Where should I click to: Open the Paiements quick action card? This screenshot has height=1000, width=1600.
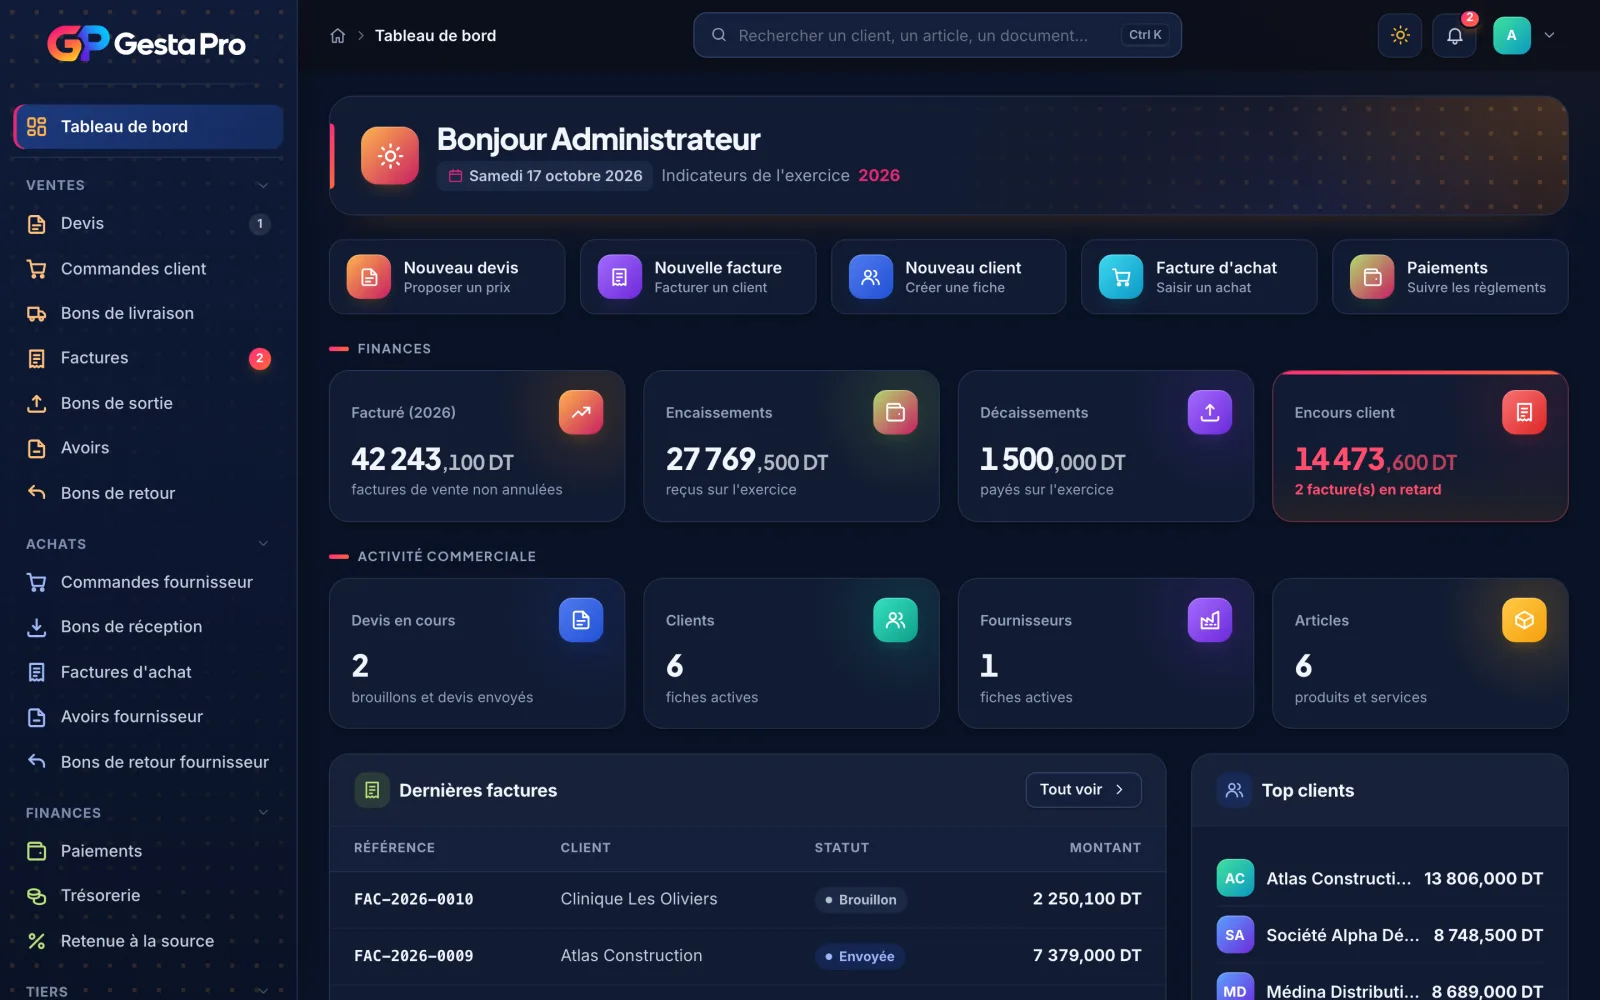[x=1450, y=277]
